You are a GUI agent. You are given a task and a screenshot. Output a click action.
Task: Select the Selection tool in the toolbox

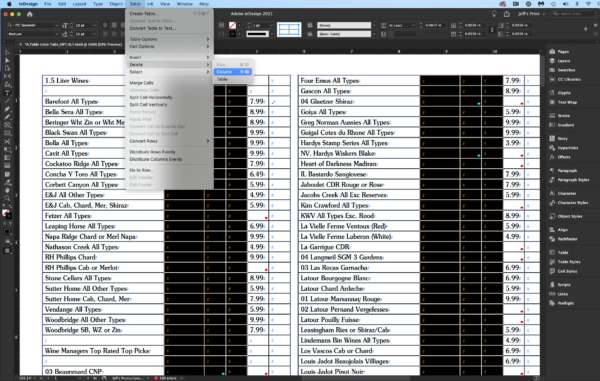[7, 52]
